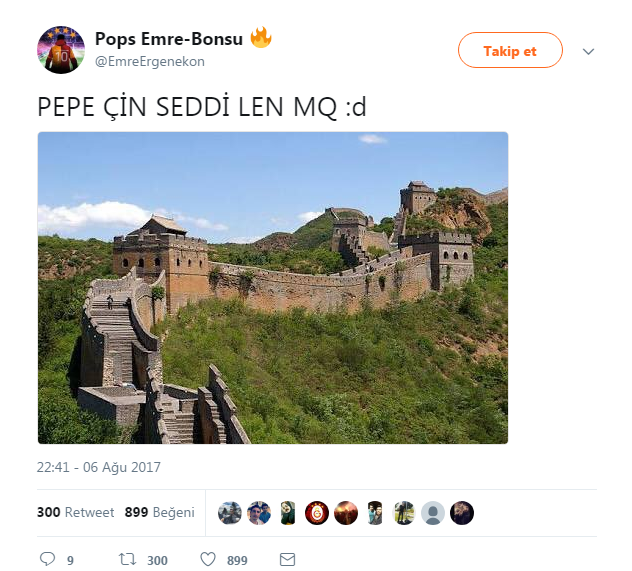The height and width of the screenshot is (571, 632).
Task: Click the reply speech bubble icon
Action: point(48,559)
